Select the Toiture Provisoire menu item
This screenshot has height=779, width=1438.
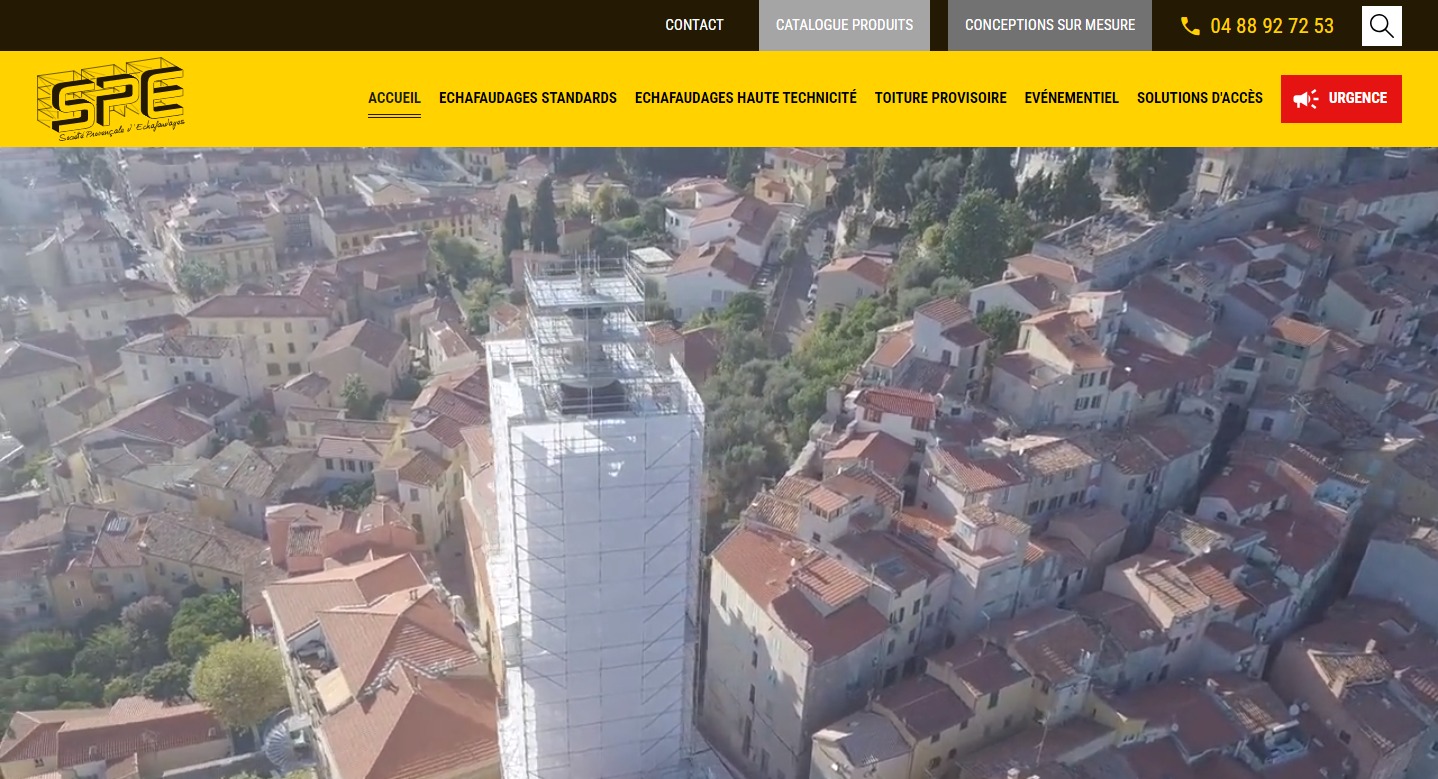point(940,98)
